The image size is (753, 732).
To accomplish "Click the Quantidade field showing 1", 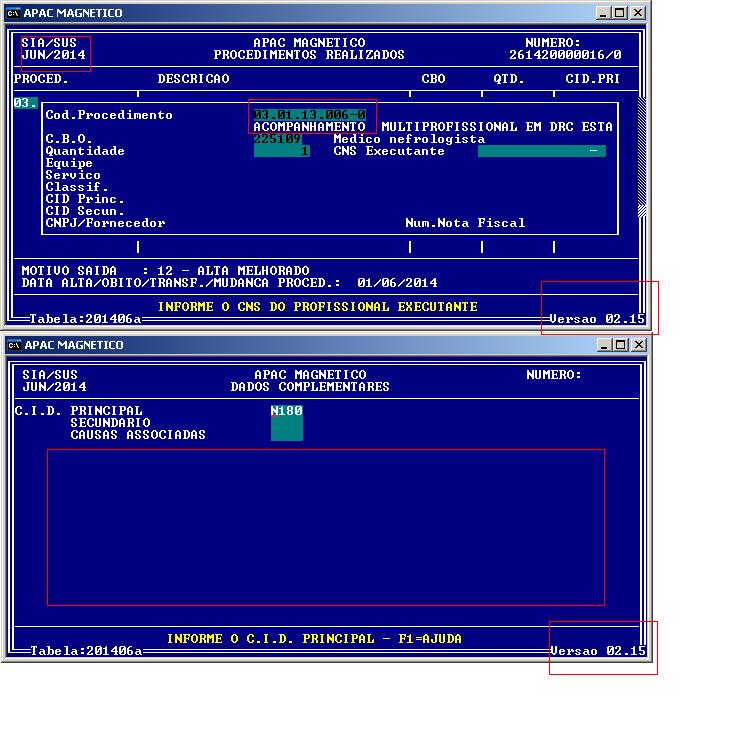I will [x=281, y=151].
